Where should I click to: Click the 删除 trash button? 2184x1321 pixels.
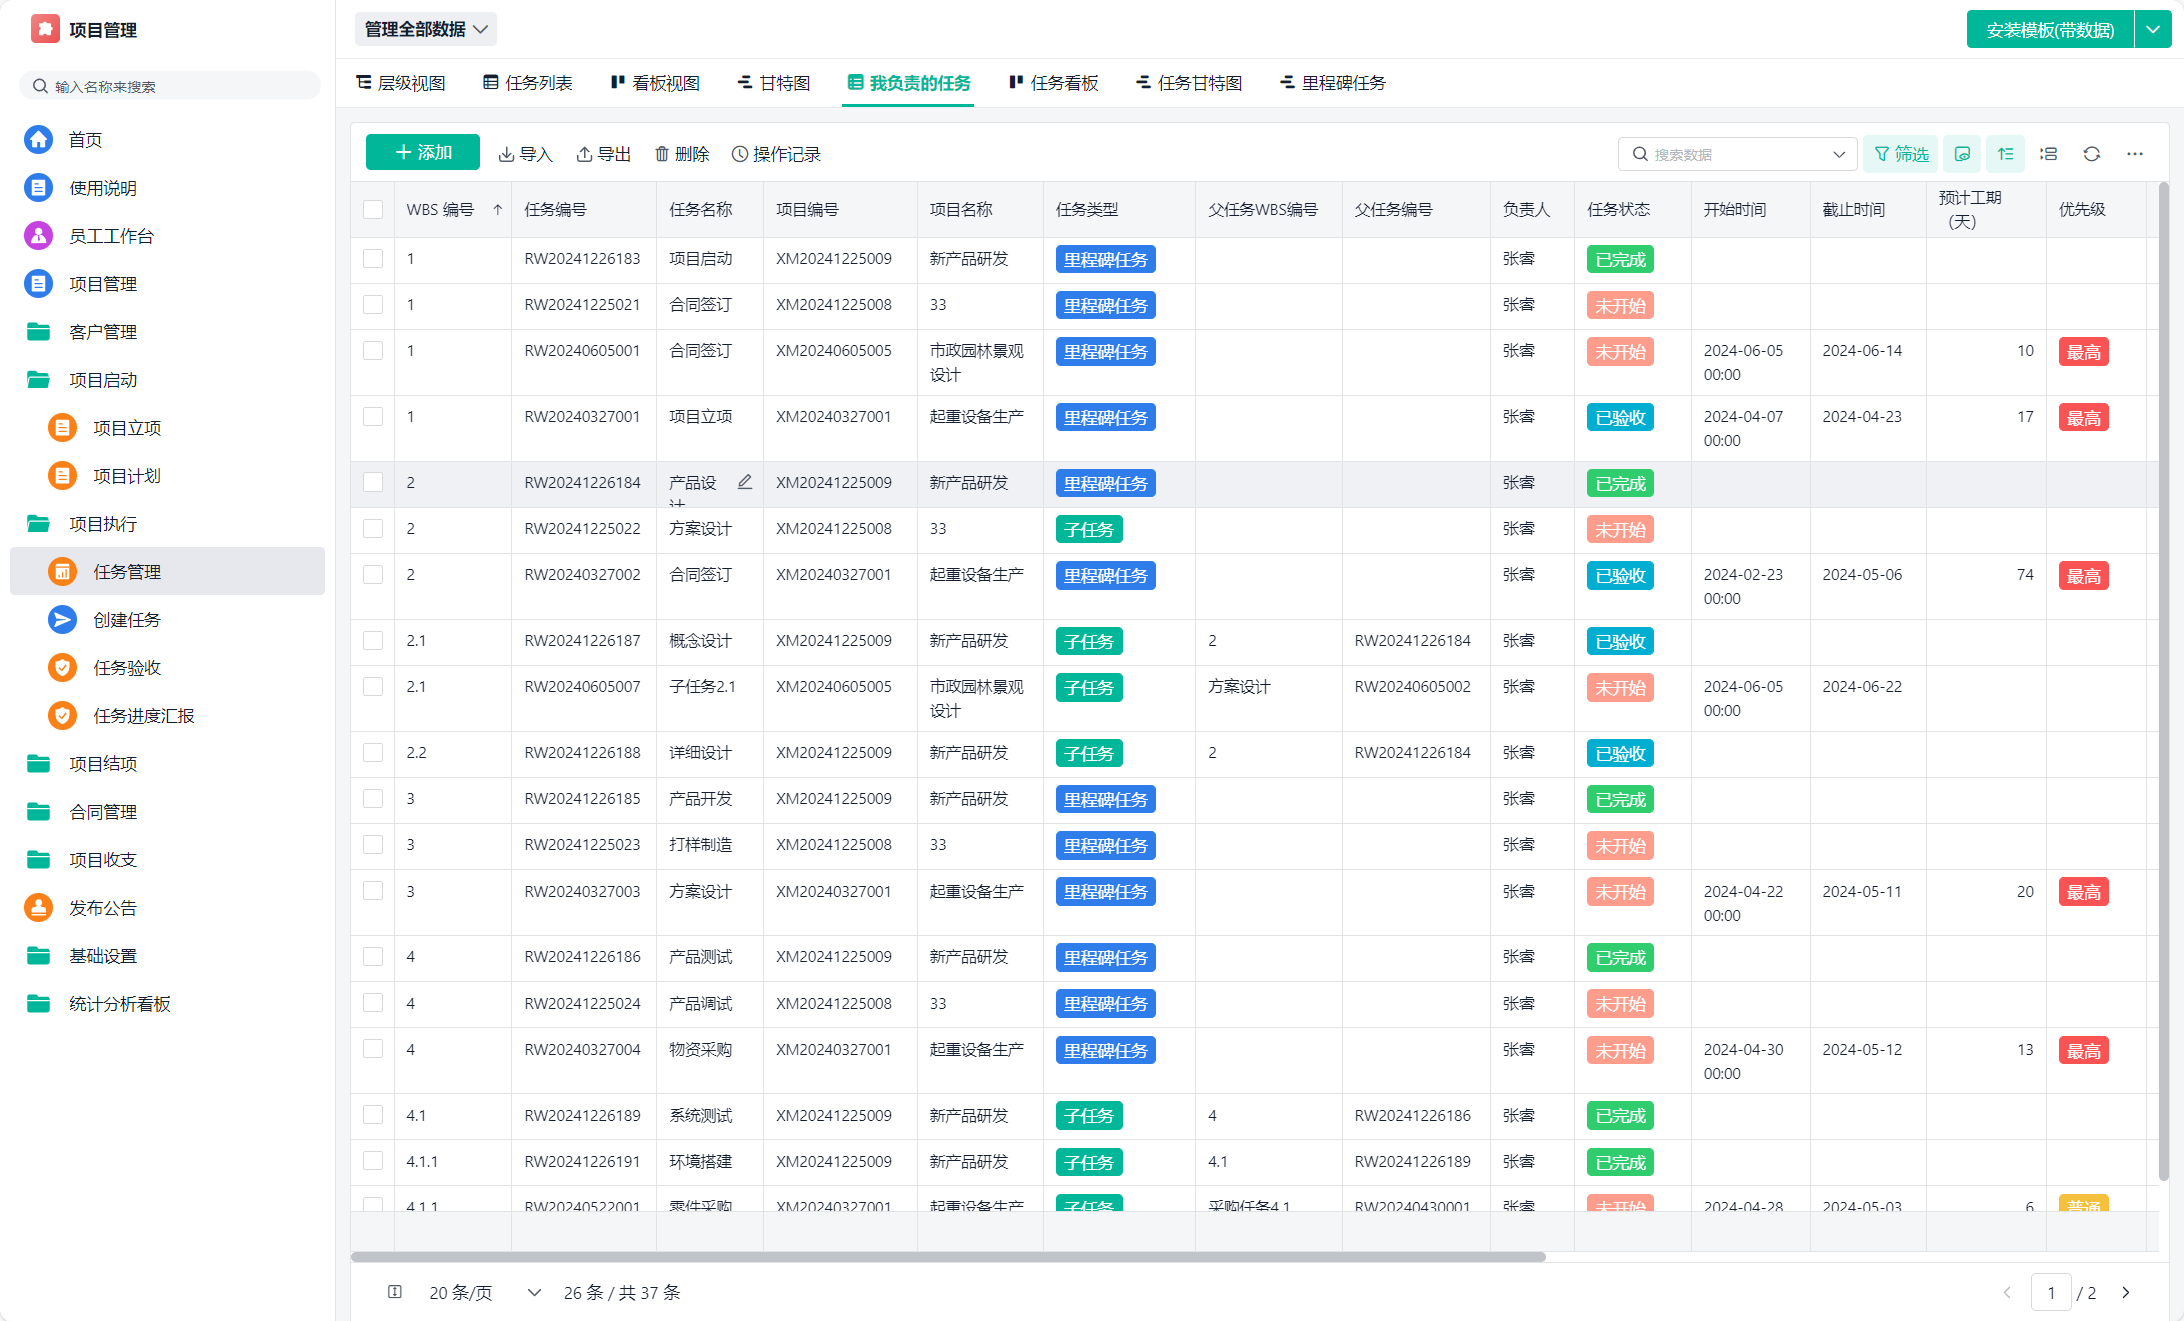(x=682, y=154)
